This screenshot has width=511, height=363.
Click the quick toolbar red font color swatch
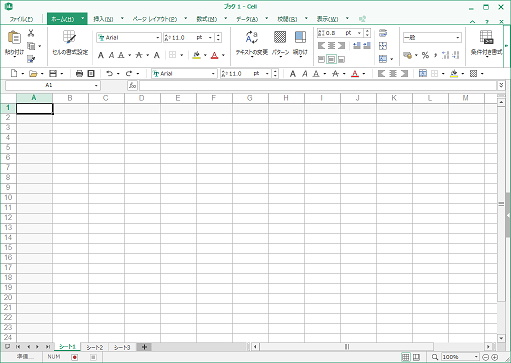tap(355, 74)
